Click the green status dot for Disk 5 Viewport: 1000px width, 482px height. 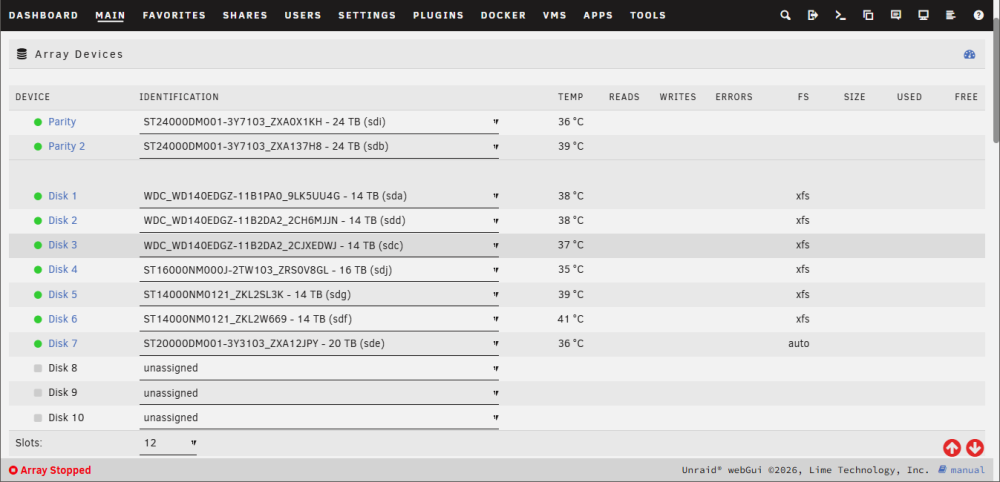[x=38, y=295]
